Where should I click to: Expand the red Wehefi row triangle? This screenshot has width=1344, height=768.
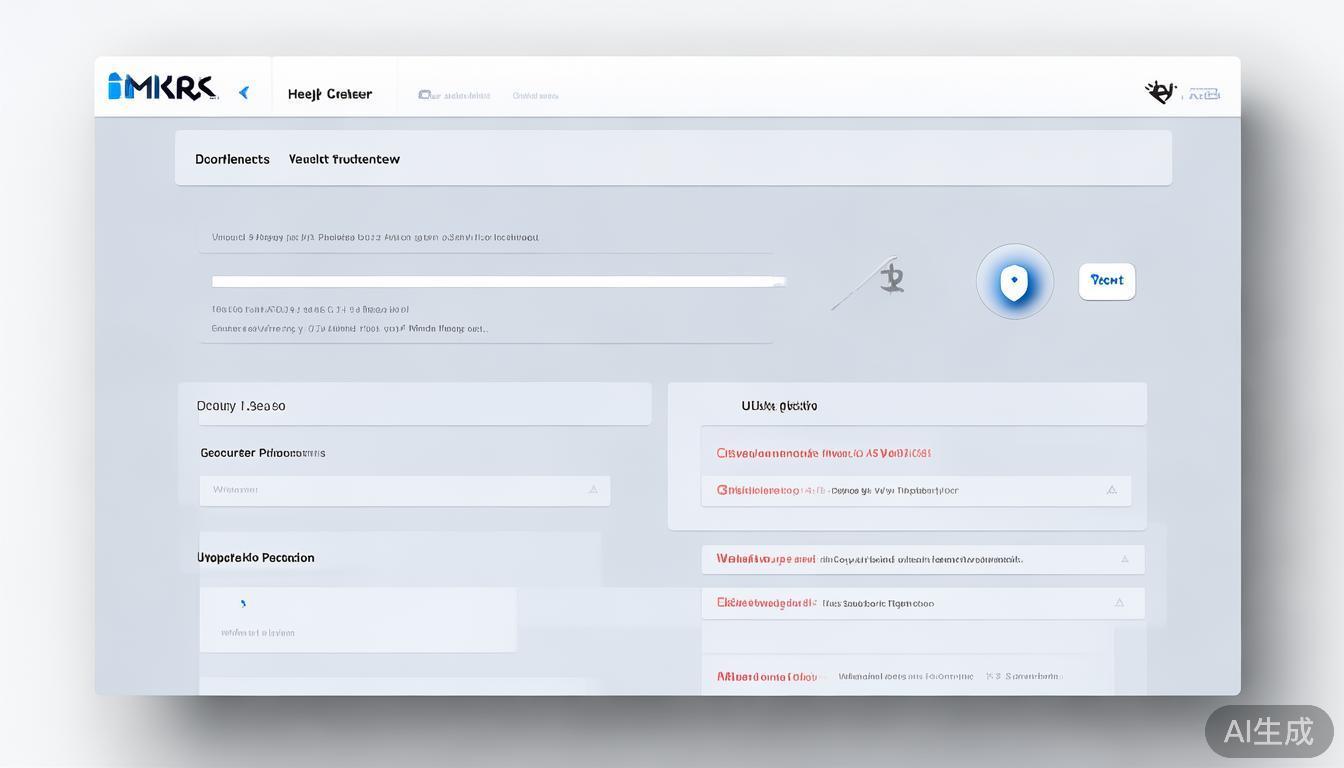click(1124, 560)
